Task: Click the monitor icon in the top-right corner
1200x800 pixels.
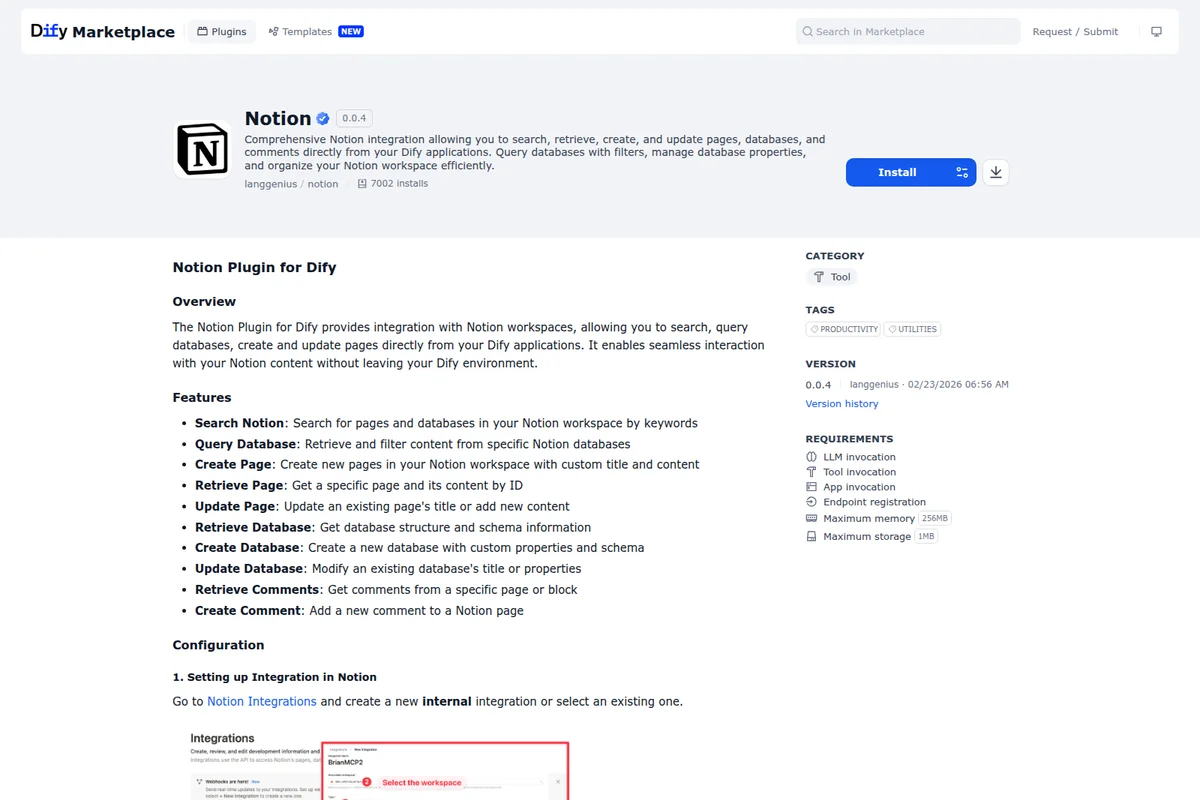Action: tap(1156, 31)
